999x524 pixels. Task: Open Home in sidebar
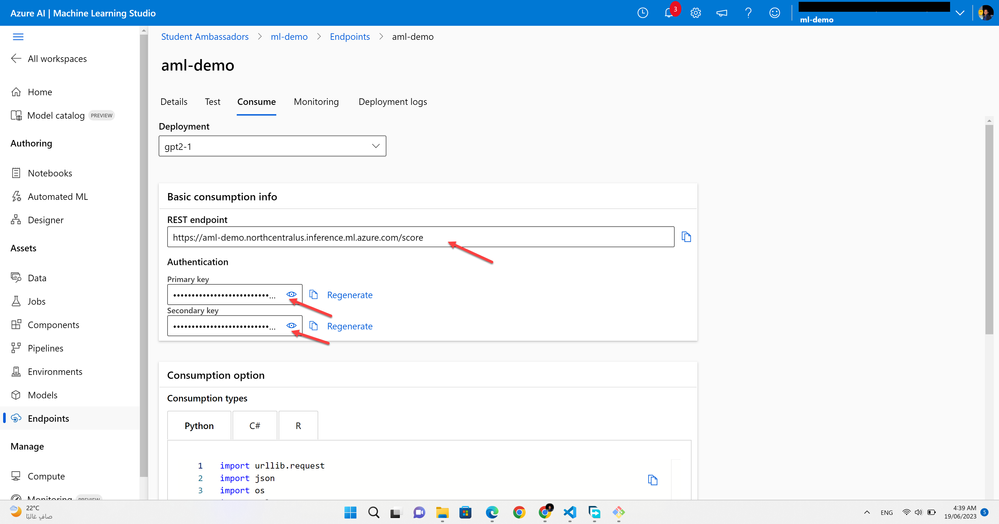click(x=32, y=92)
